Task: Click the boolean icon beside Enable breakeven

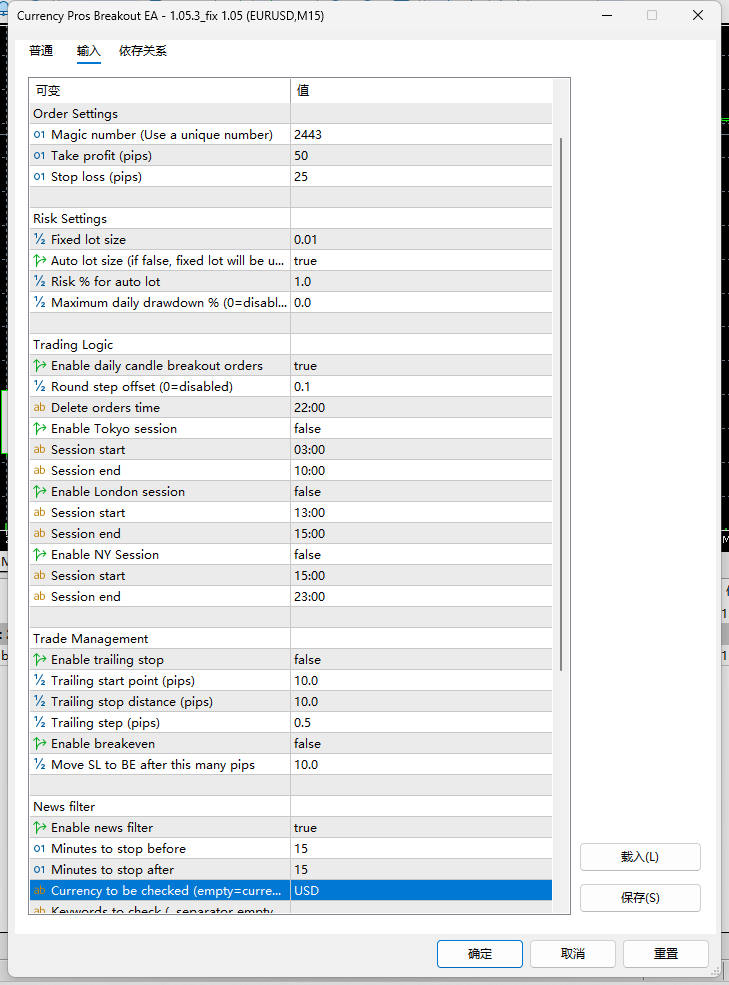Action: [40, 743]
